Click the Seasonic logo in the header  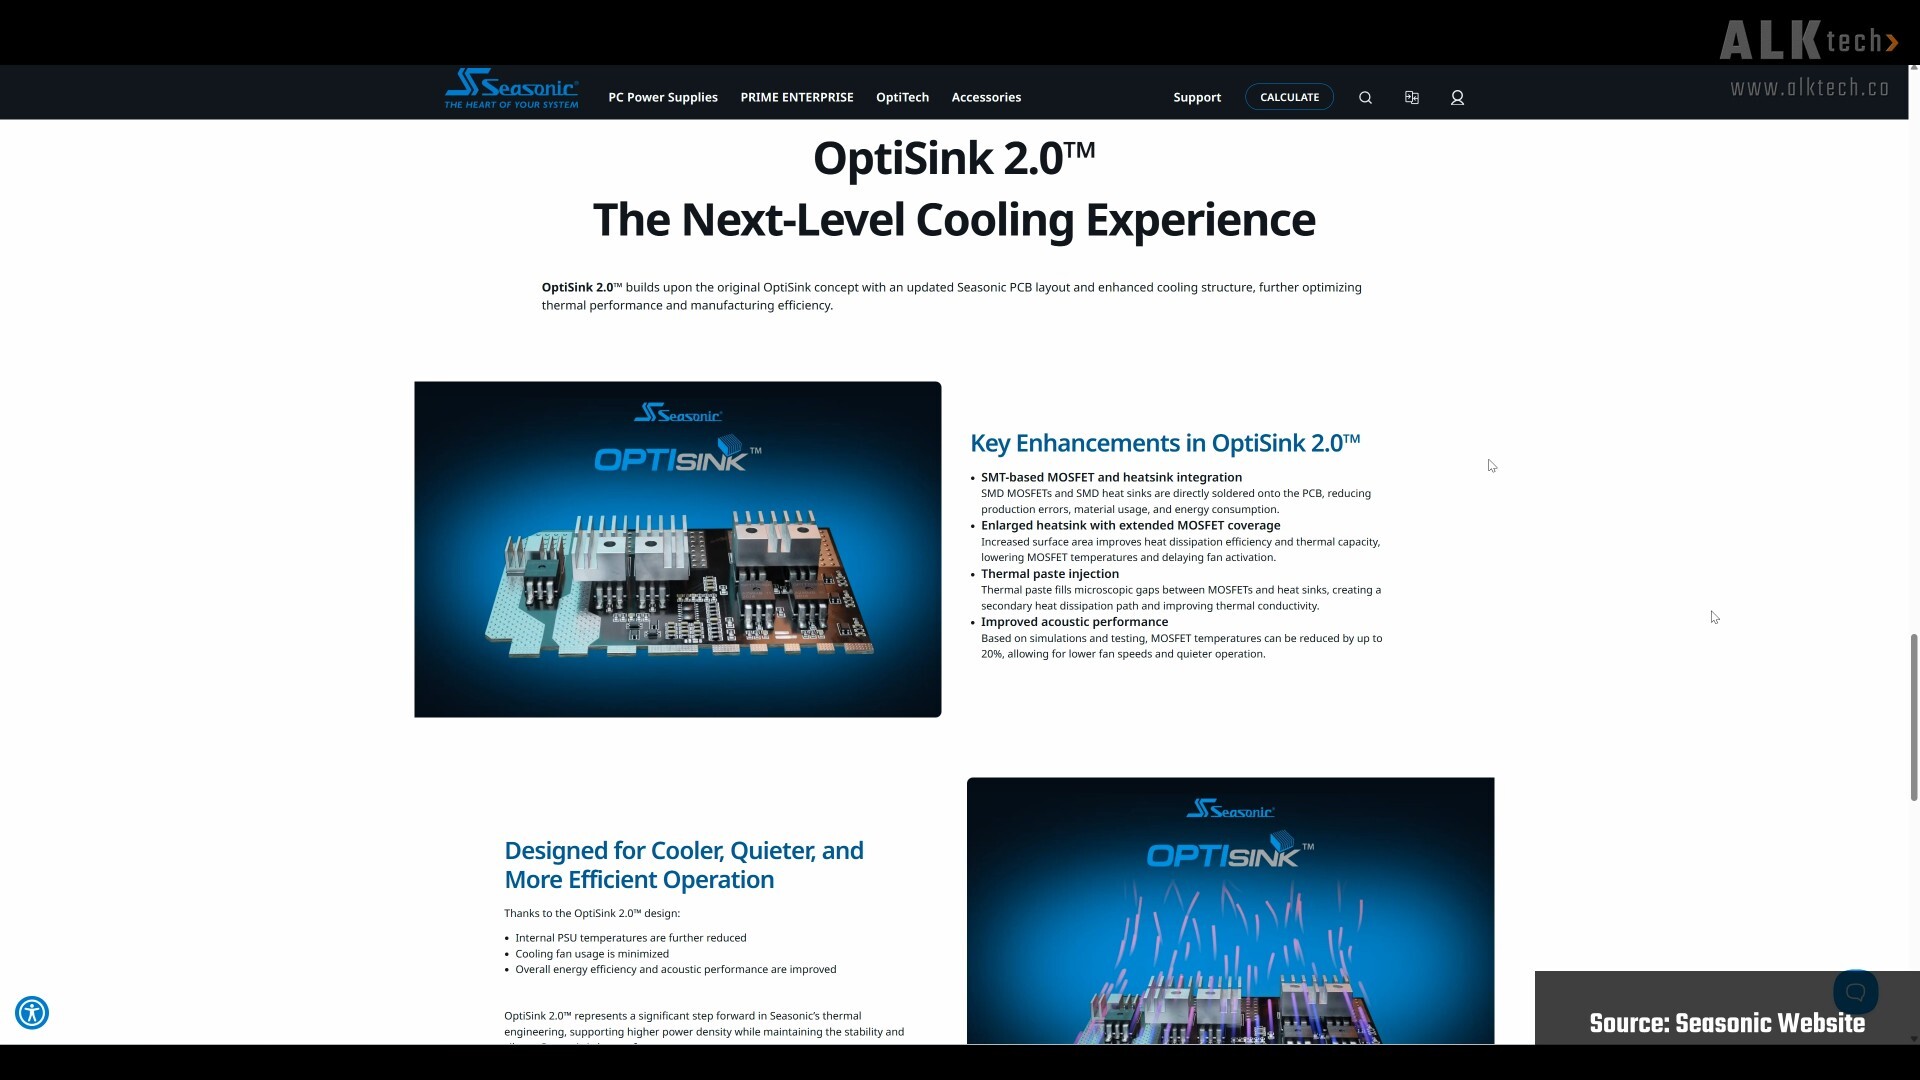point(511,89)
